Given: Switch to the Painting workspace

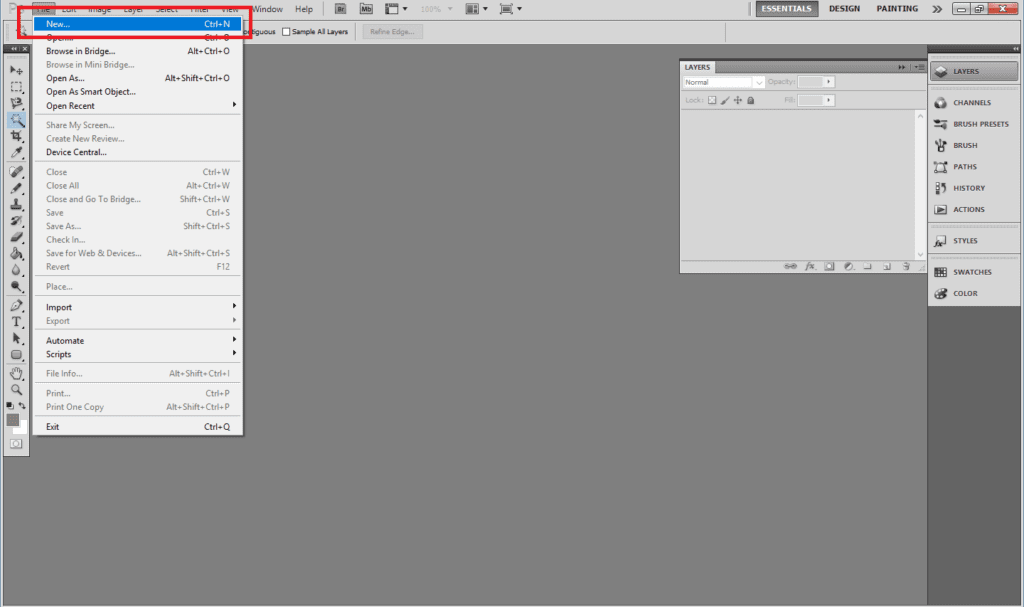Looking at the screenshot, I should (897, 9).
